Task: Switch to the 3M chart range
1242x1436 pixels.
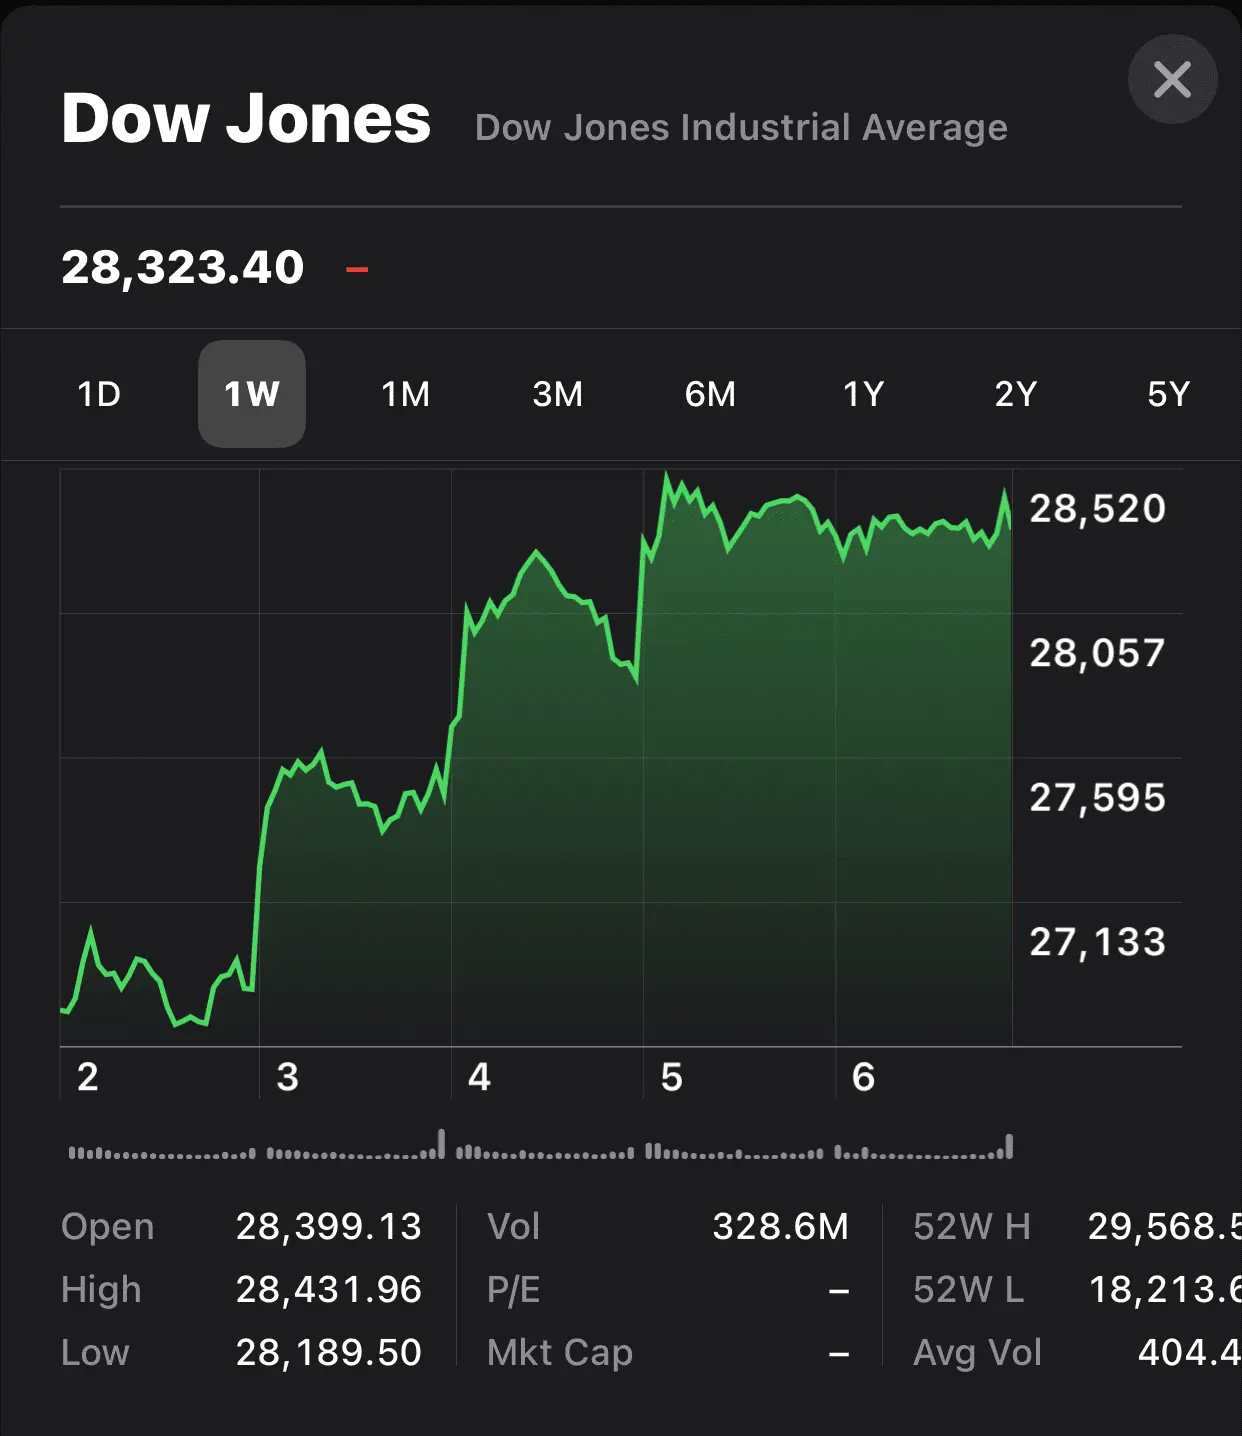Action: coord(557,394)
